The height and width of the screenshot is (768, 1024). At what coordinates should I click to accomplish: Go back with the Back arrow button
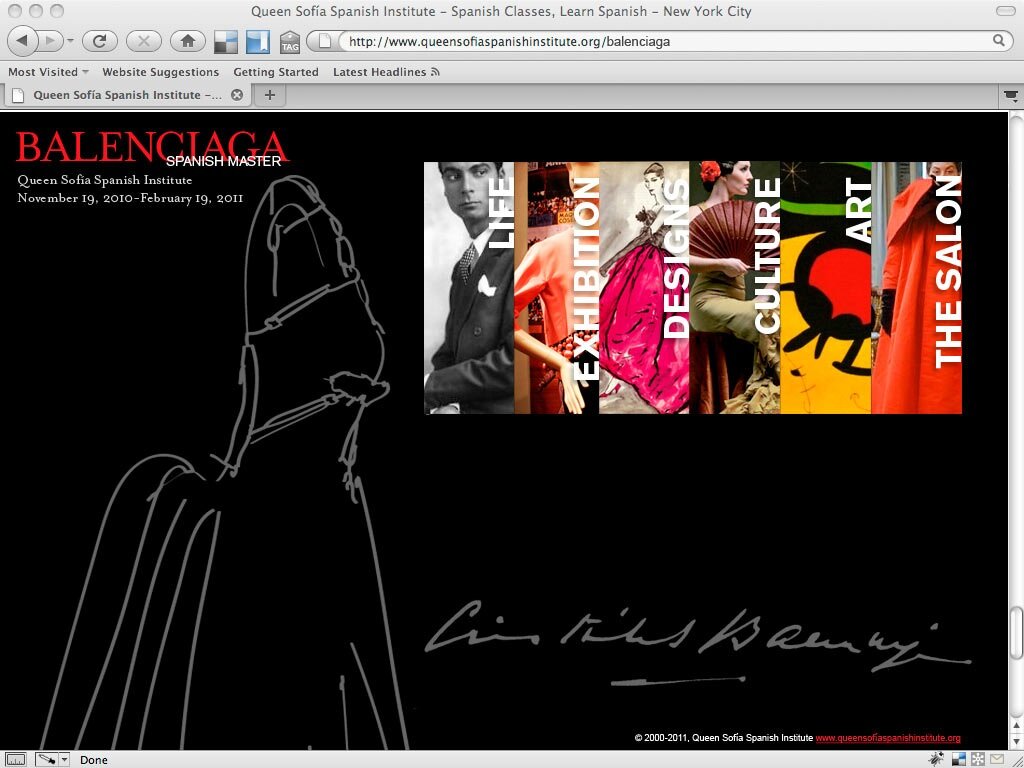click(x=22, y=41)
